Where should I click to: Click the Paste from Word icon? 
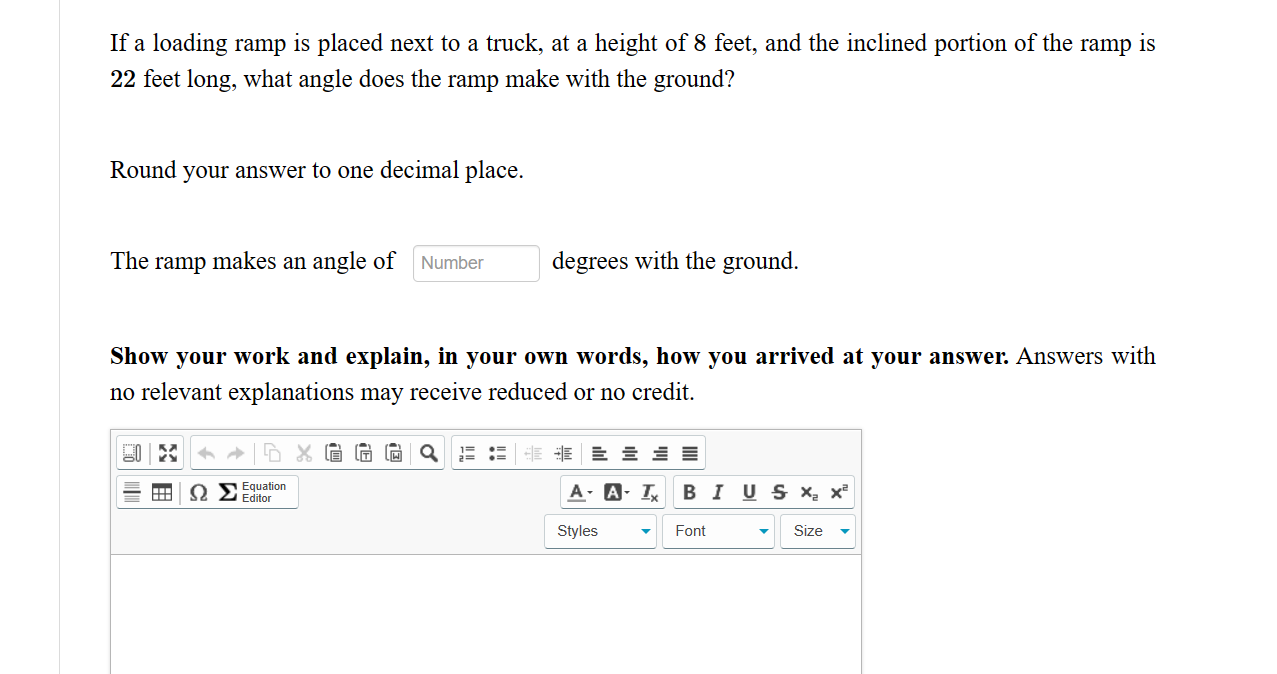click(394, 453)
